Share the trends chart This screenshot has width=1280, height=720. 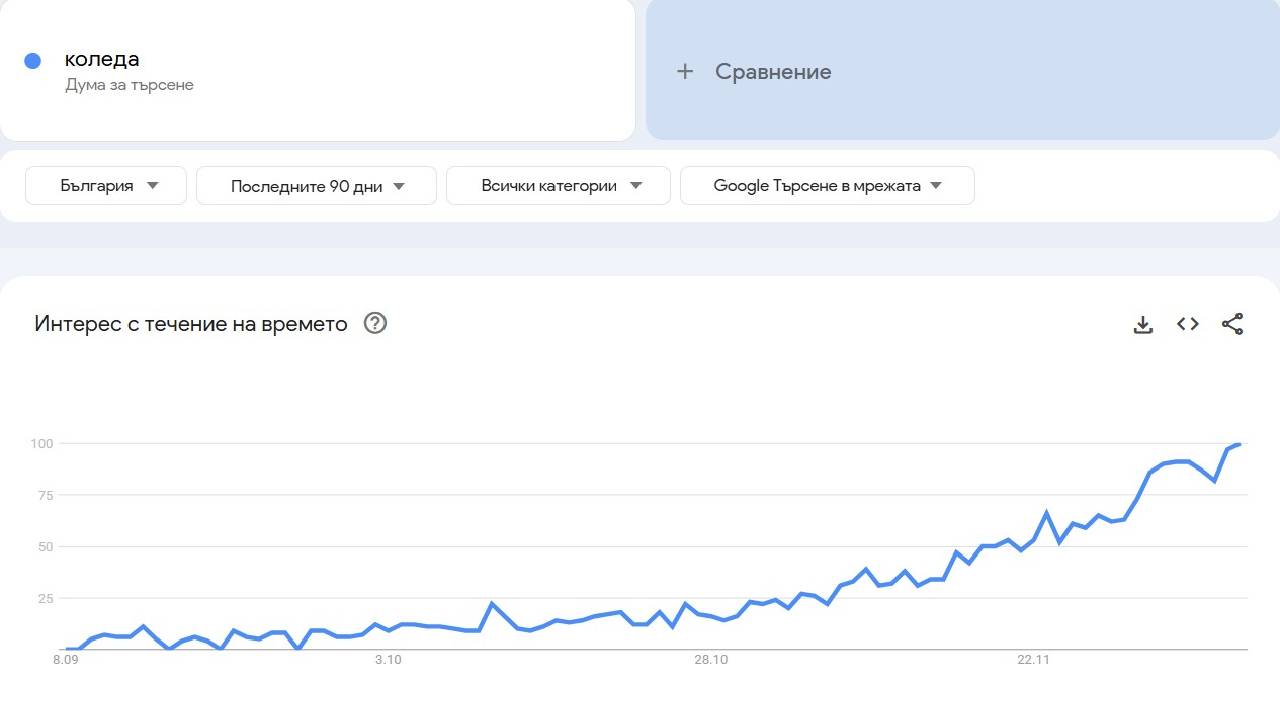(1233, 323)
